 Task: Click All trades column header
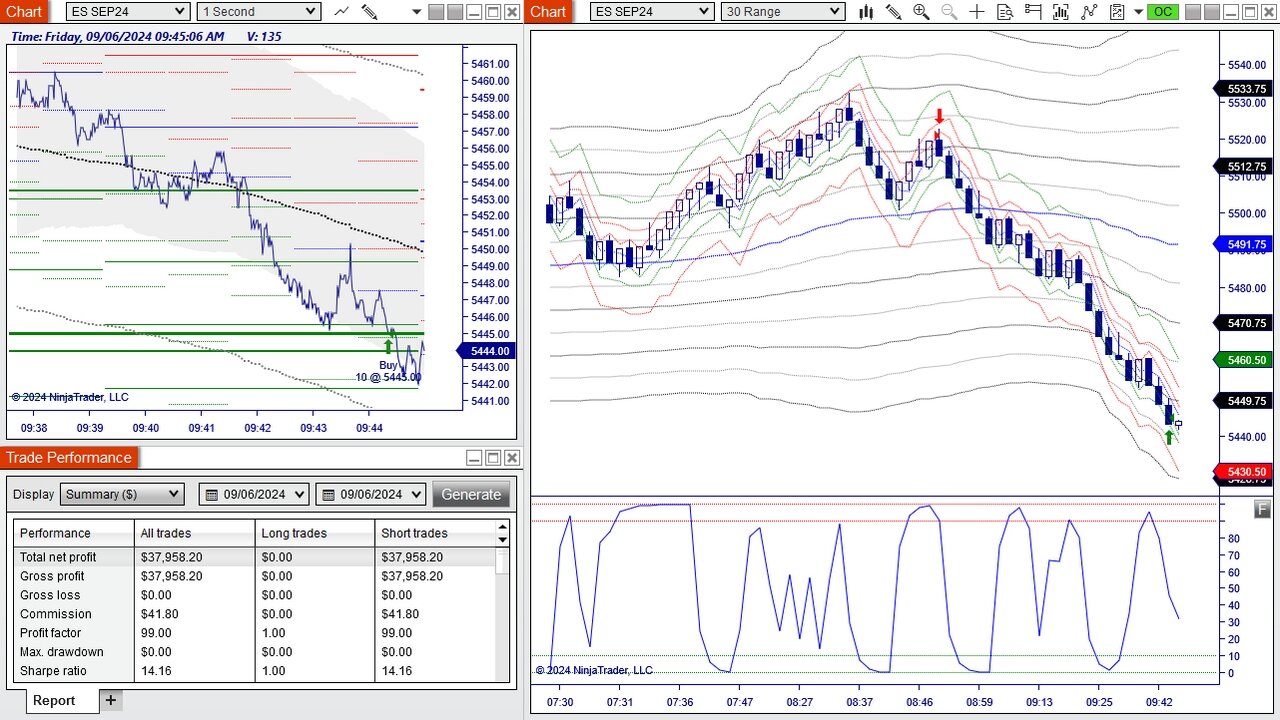pyautogui.click(x=194, y=533)
